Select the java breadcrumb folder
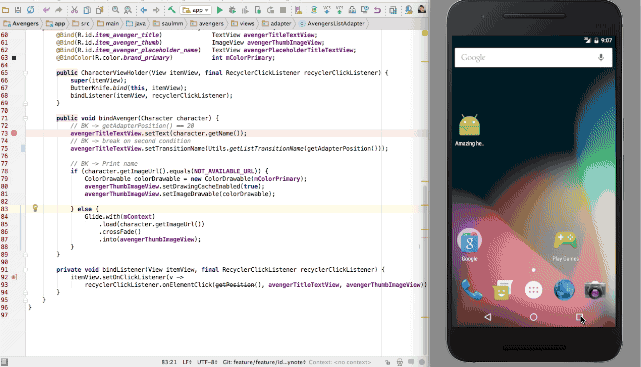641x367 pixels. [x=136, y=24]
